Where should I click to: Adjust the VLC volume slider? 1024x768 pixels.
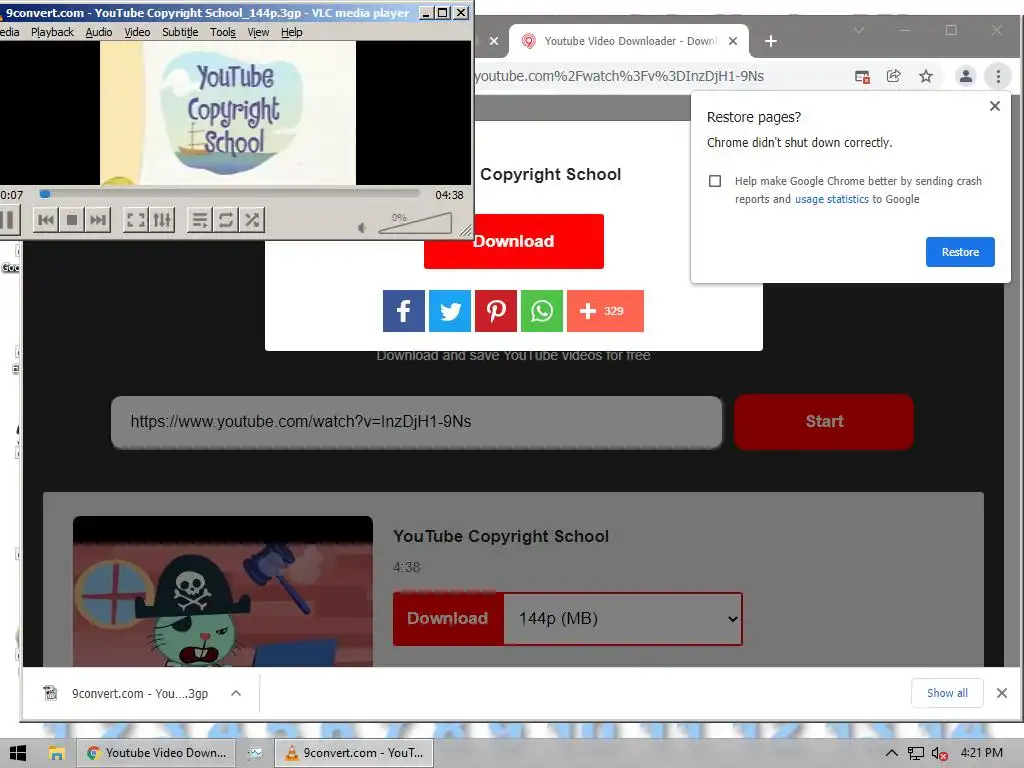point(415,223)
